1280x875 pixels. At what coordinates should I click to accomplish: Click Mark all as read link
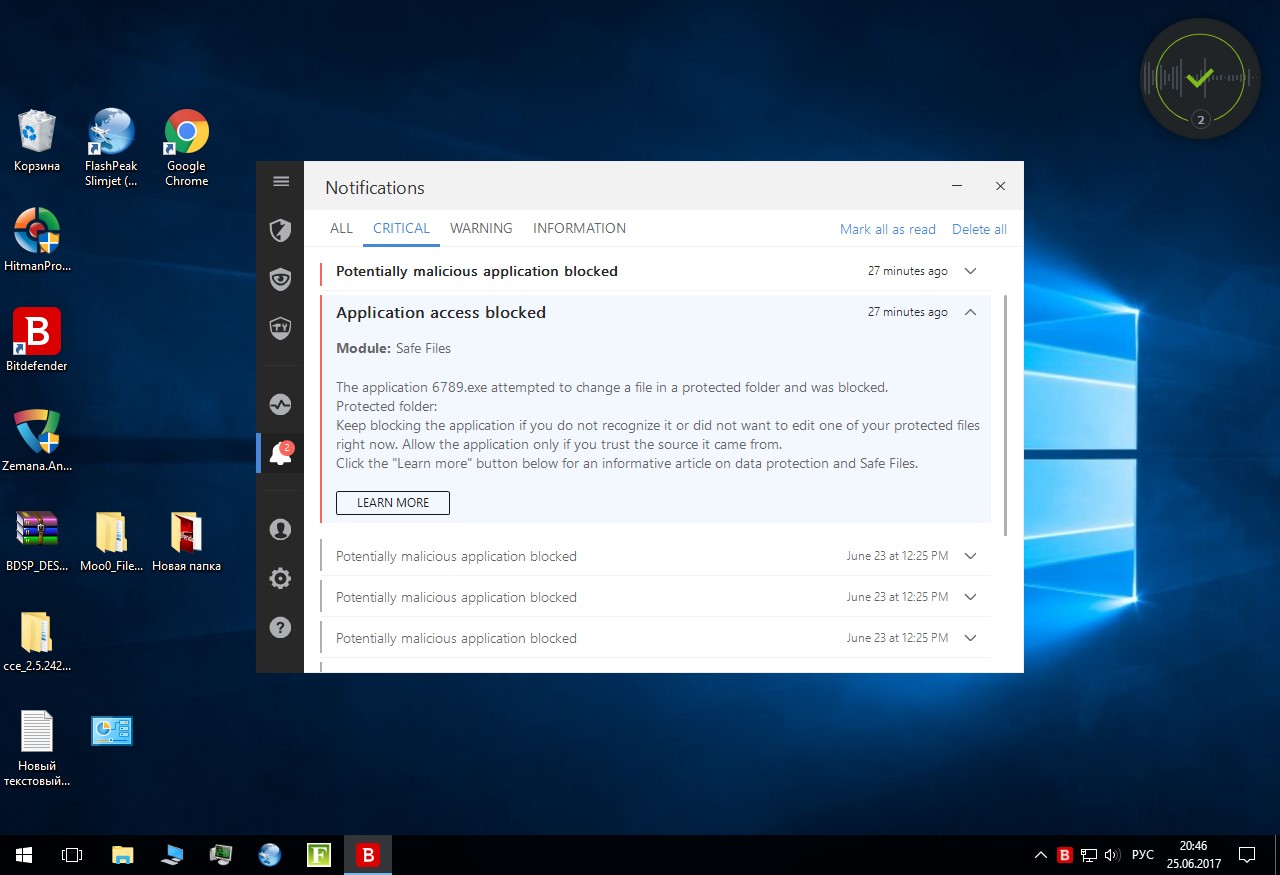(887, 229)
